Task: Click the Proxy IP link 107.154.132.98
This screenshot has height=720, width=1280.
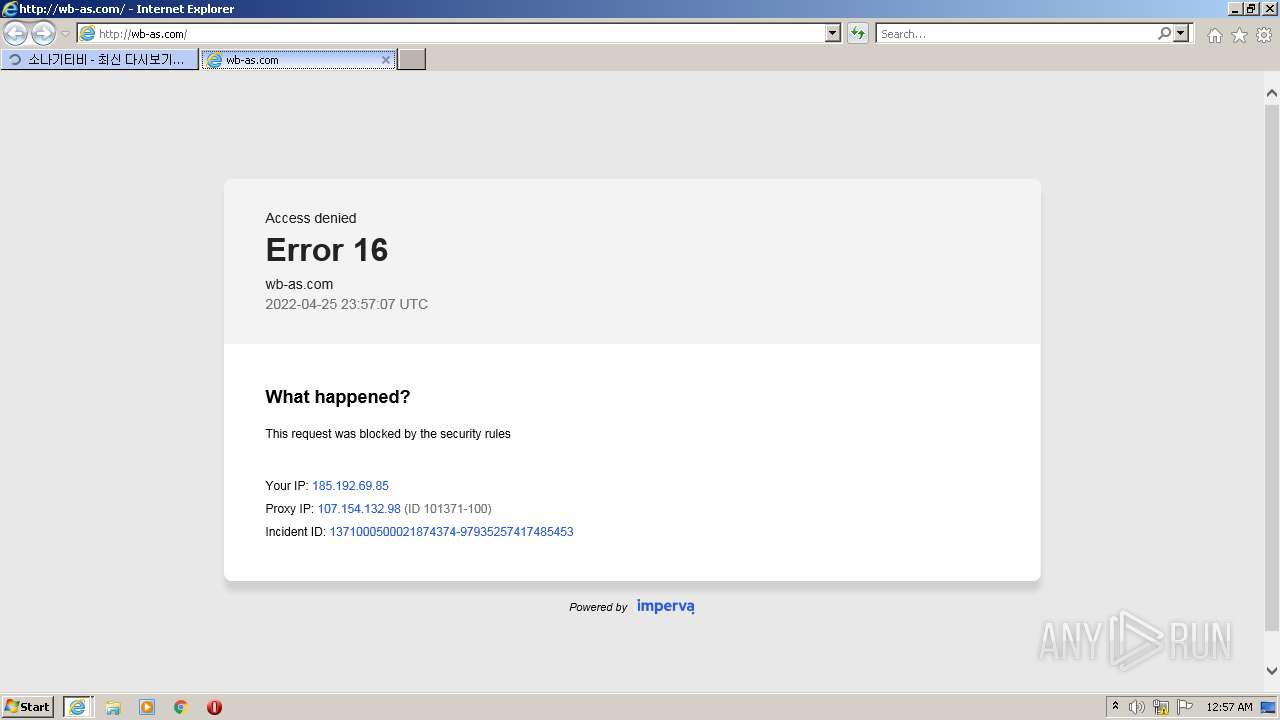Action: 359,509
